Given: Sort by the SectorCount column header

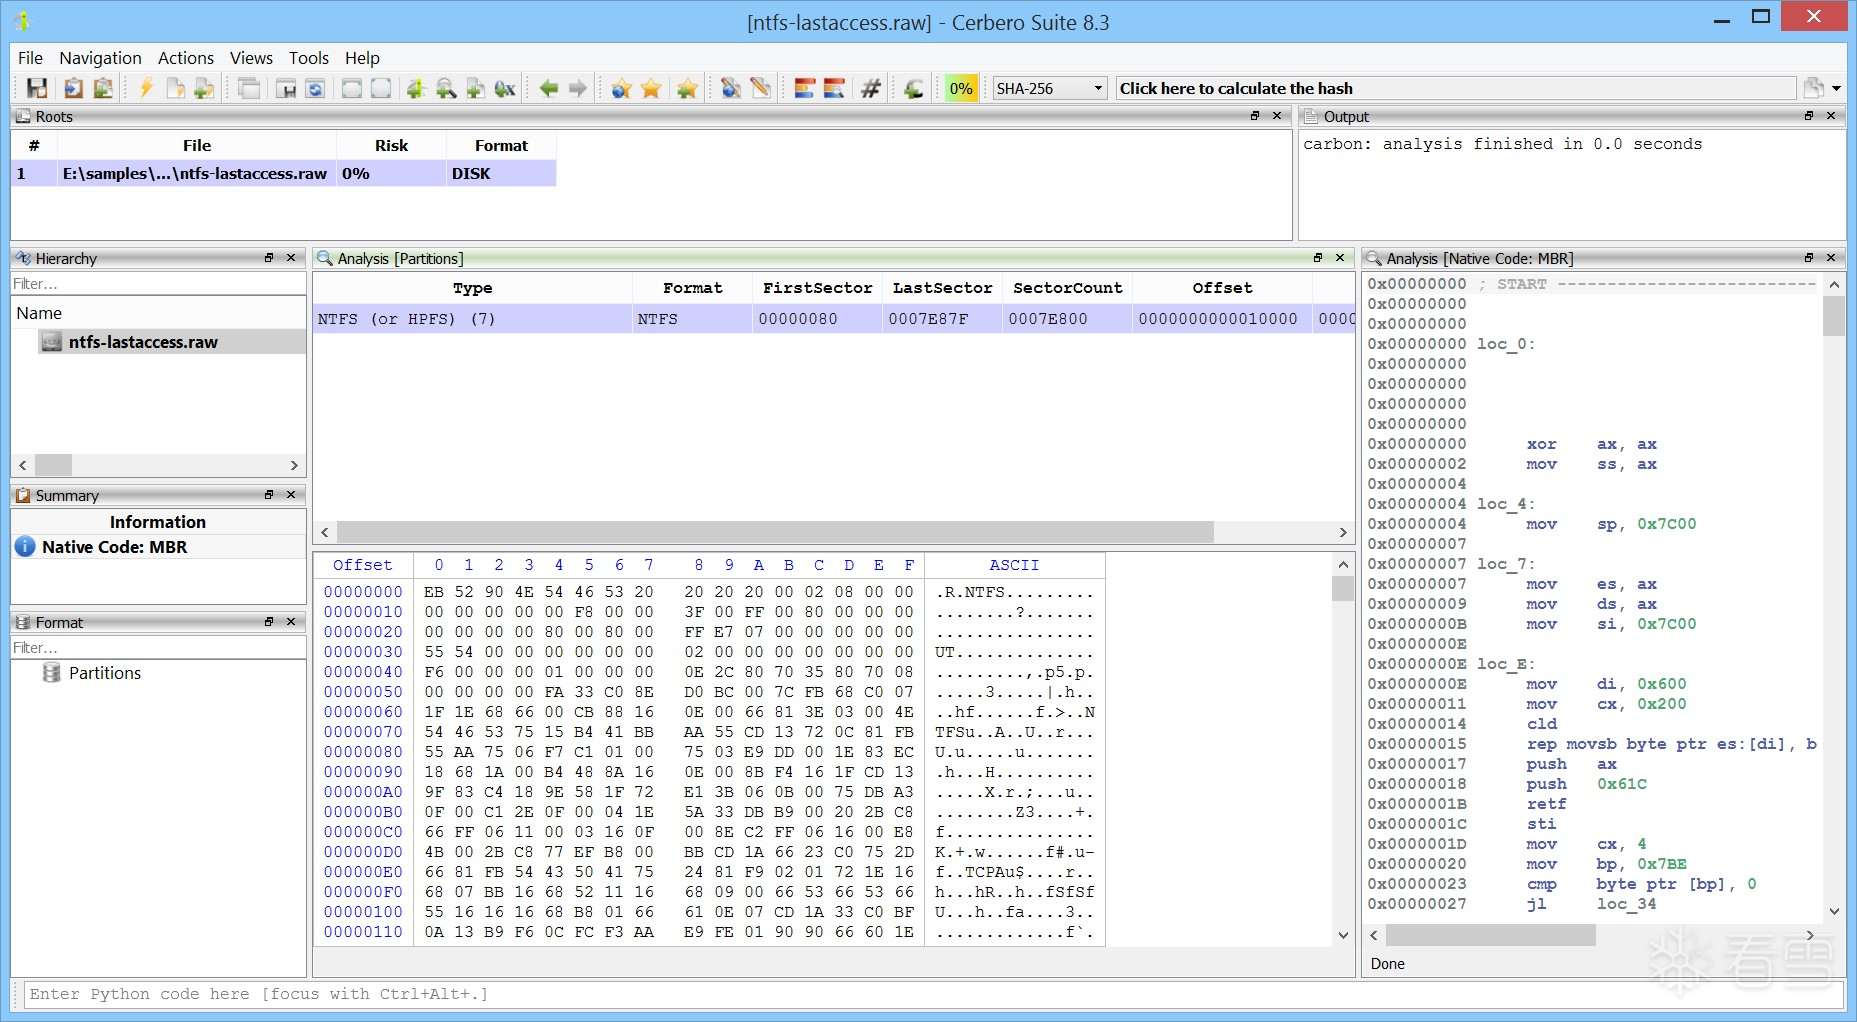Looking at the screenshot, I should 1067,288.
